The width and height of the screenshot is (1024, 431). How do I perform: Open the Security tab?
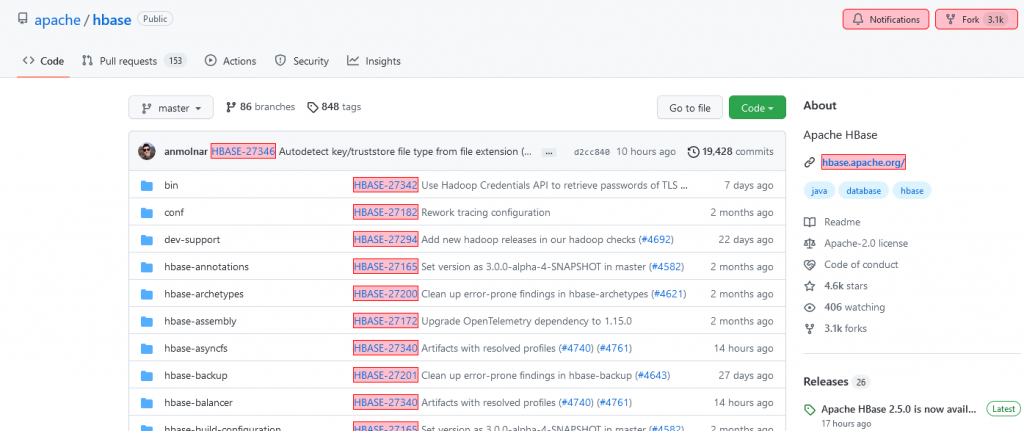pyautogui.click(x=302, y=61)
